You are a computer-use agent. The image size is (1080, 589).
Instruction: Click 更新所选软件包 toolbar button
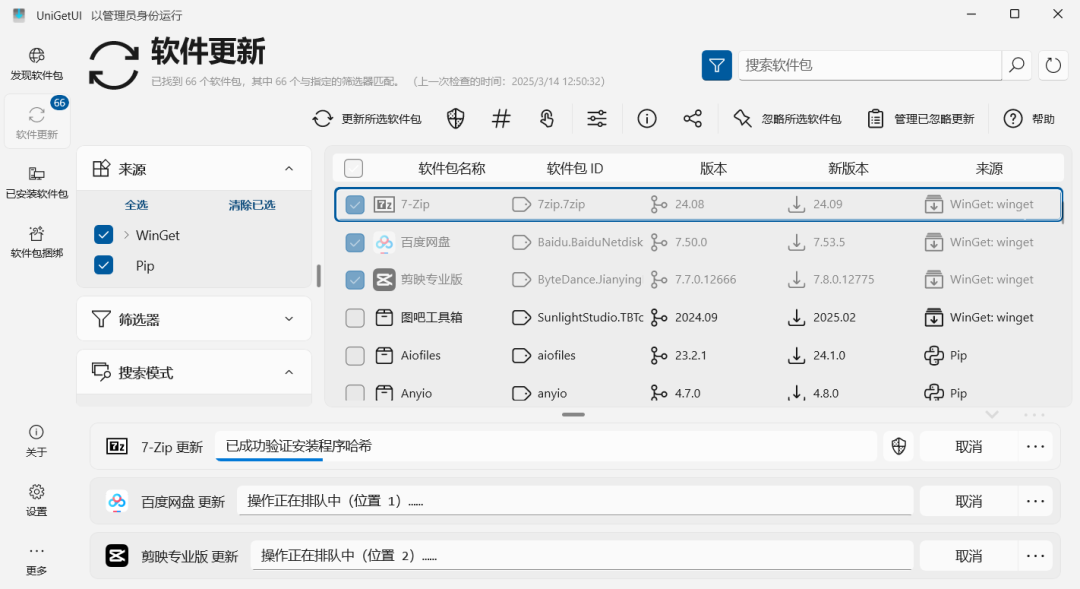367,118
